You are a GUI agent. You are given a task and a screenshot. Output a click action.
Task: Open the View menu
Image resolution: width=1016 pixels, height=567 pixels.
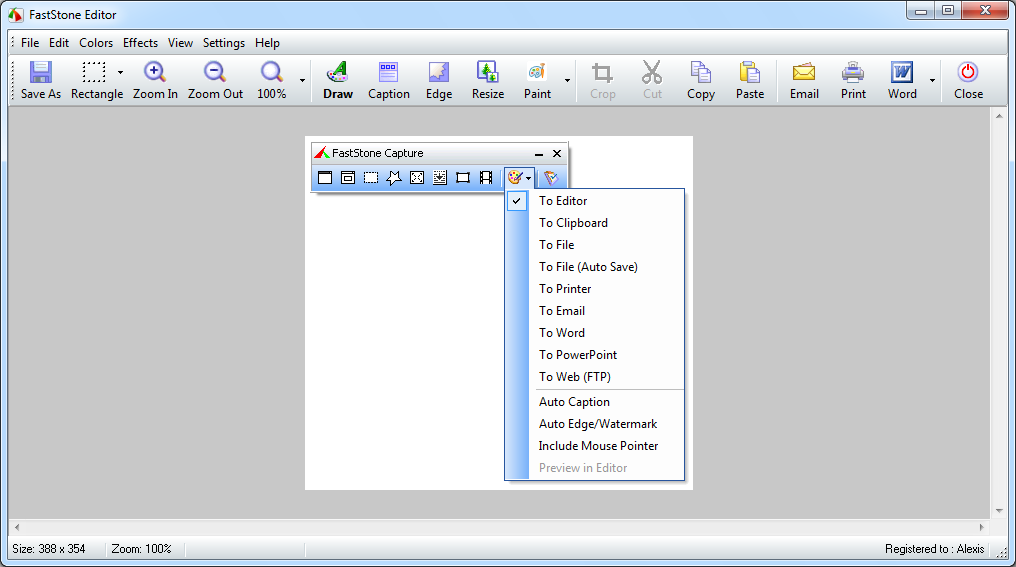(x=180, y=43)
